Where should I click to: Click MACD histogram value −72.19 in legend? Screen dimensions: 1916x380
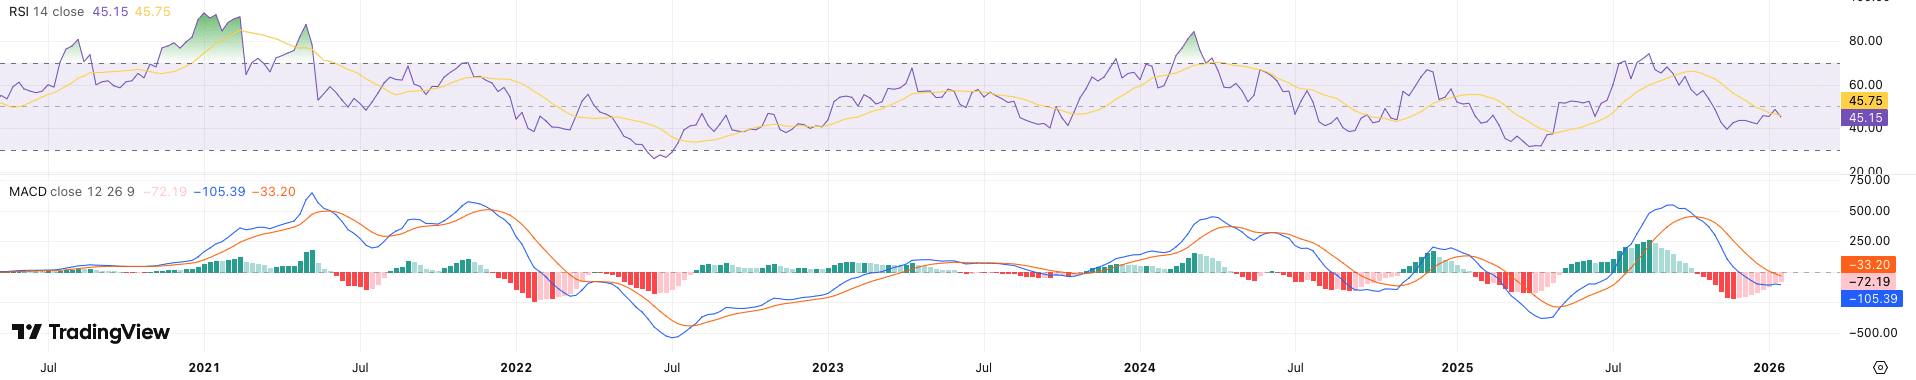point(165,191)
